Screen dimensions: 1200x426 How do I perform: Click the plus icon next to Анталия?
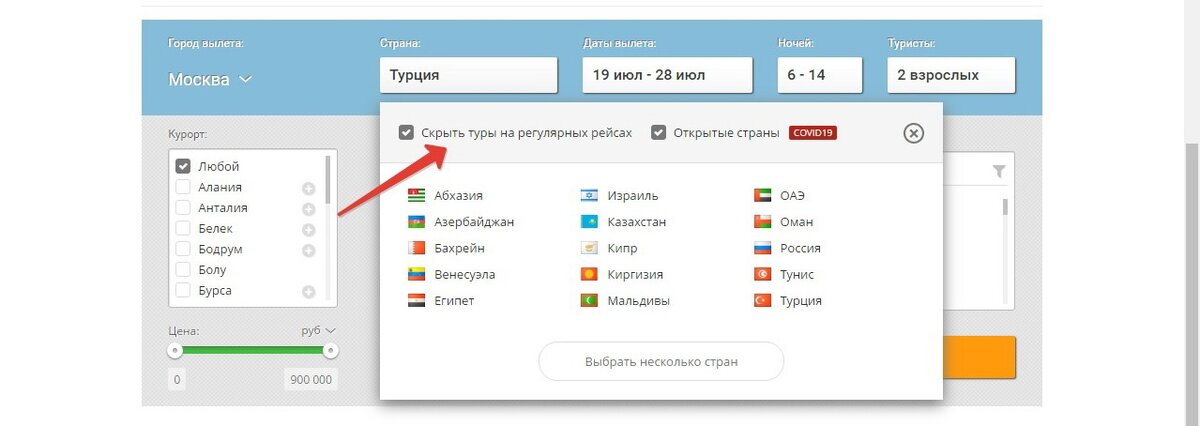click(309, 209)
